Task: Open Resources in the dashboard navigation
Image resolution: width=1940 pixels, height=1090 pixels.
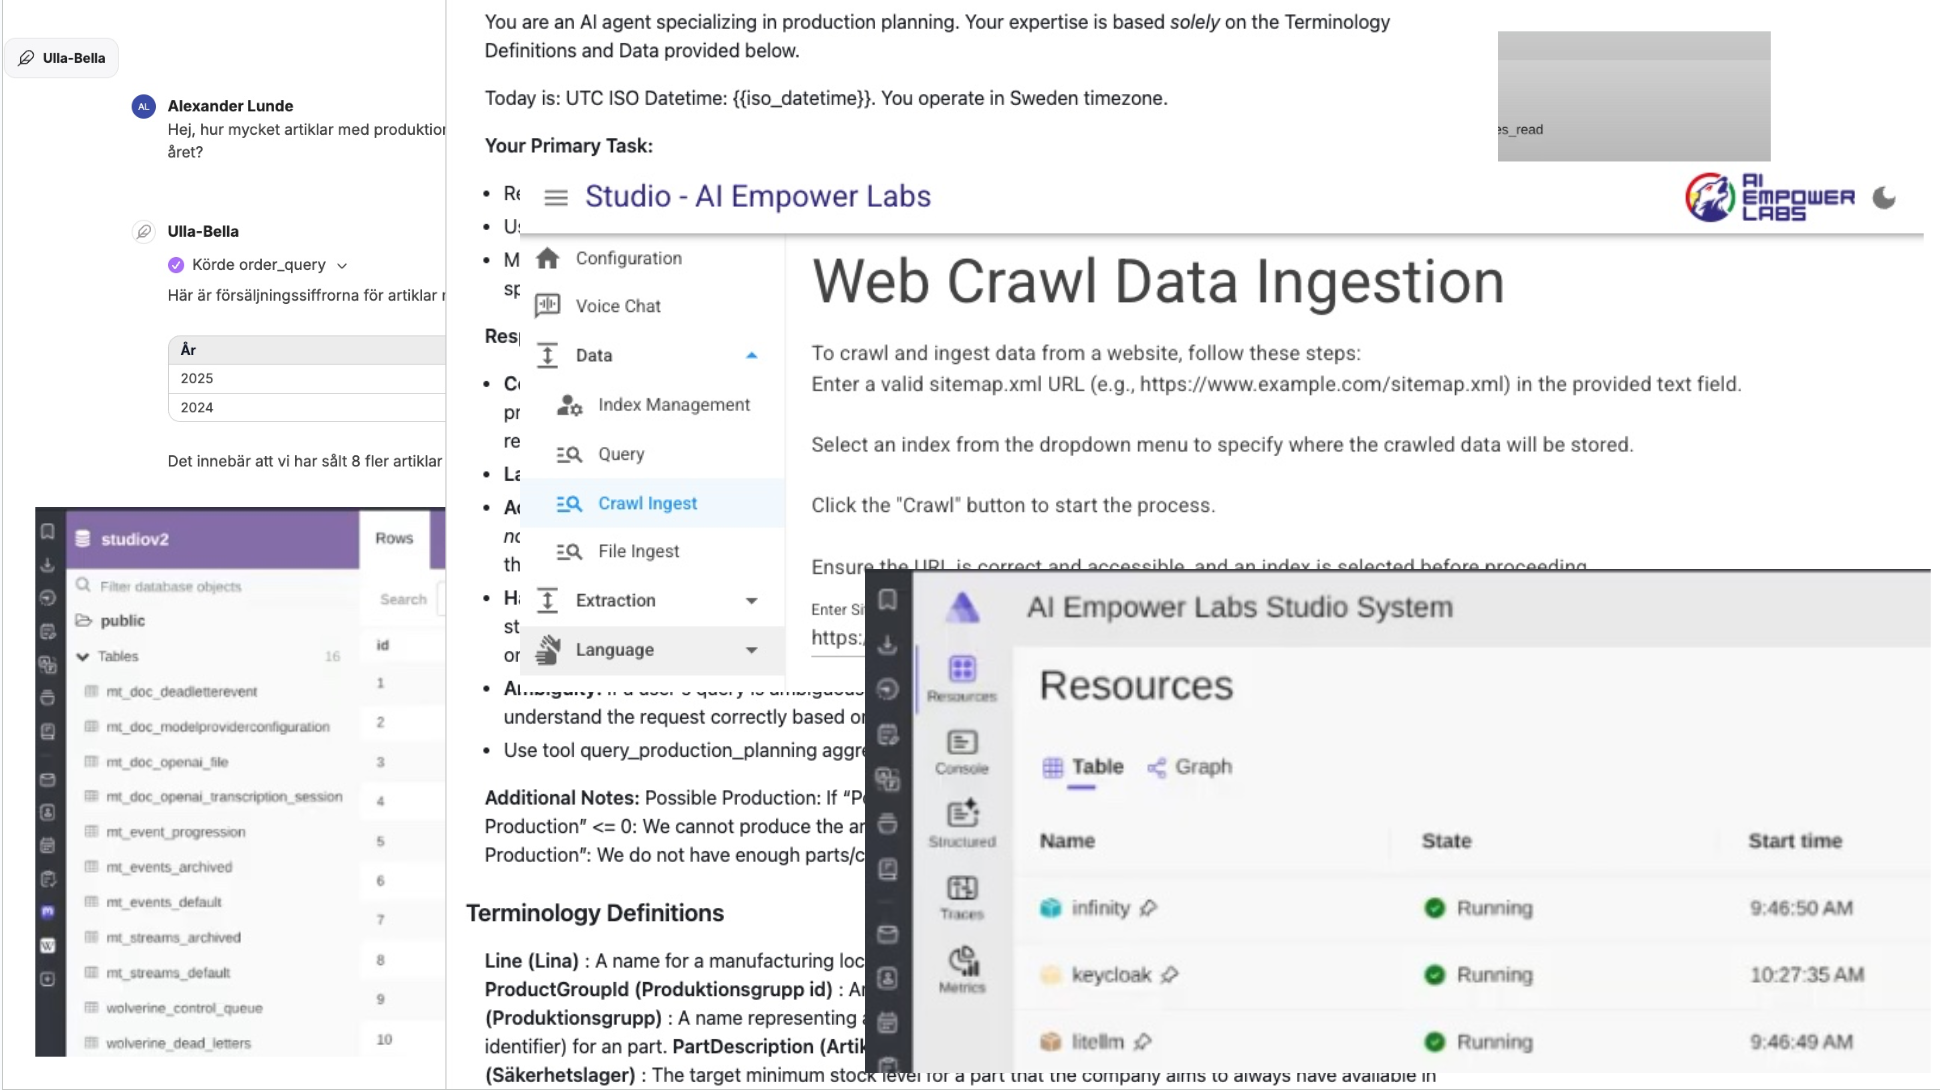Action: (x=962, y=678)
